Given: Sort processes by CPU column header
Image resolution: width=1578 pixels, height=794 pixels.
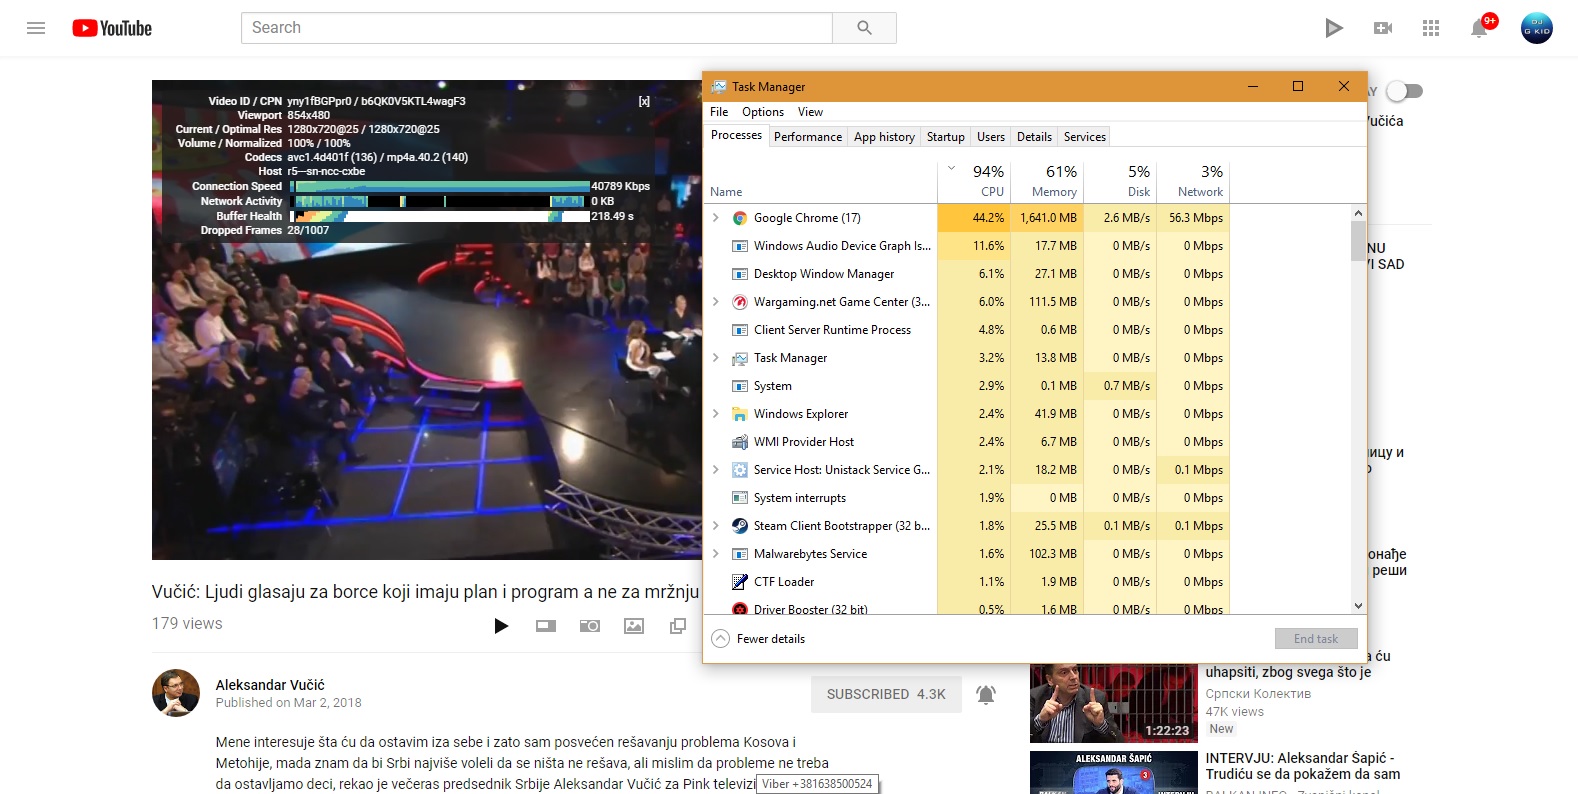Looking at the screenshot, I should pyautogui.click(x=974, y=181).
